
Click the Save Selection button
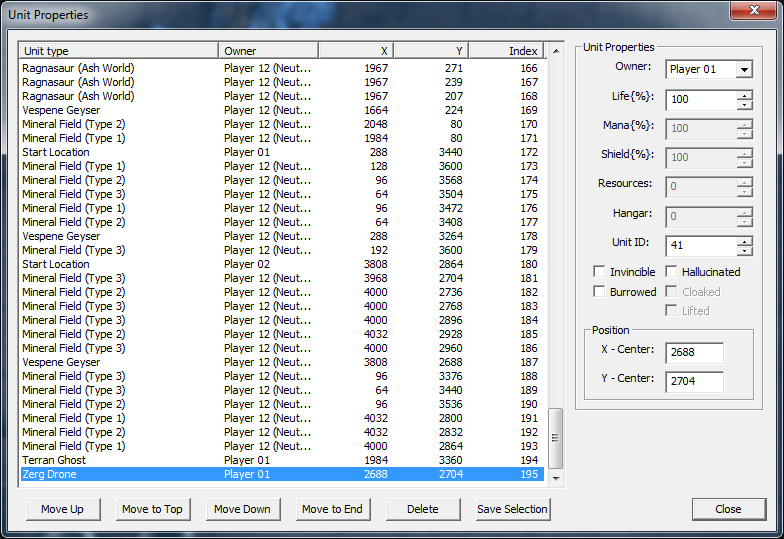512,509
